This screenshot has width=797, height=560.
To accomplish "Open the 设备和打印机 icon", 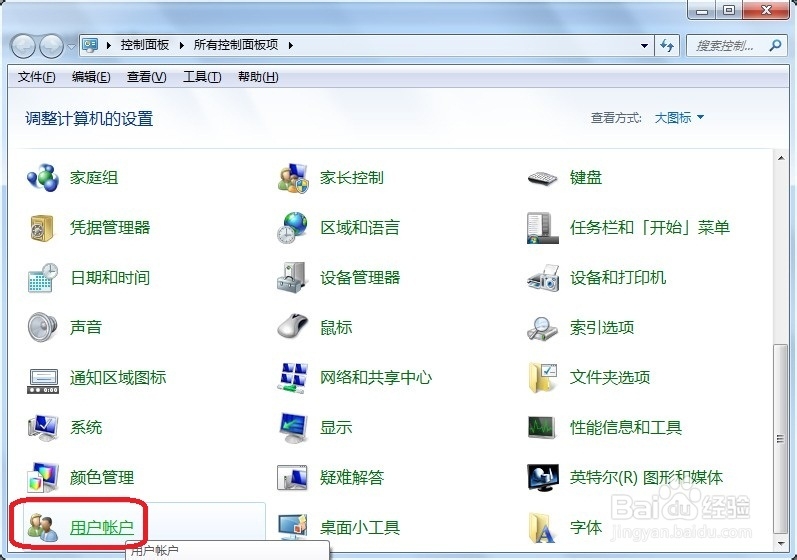I will pyautogui.click(x=543, y=278).
